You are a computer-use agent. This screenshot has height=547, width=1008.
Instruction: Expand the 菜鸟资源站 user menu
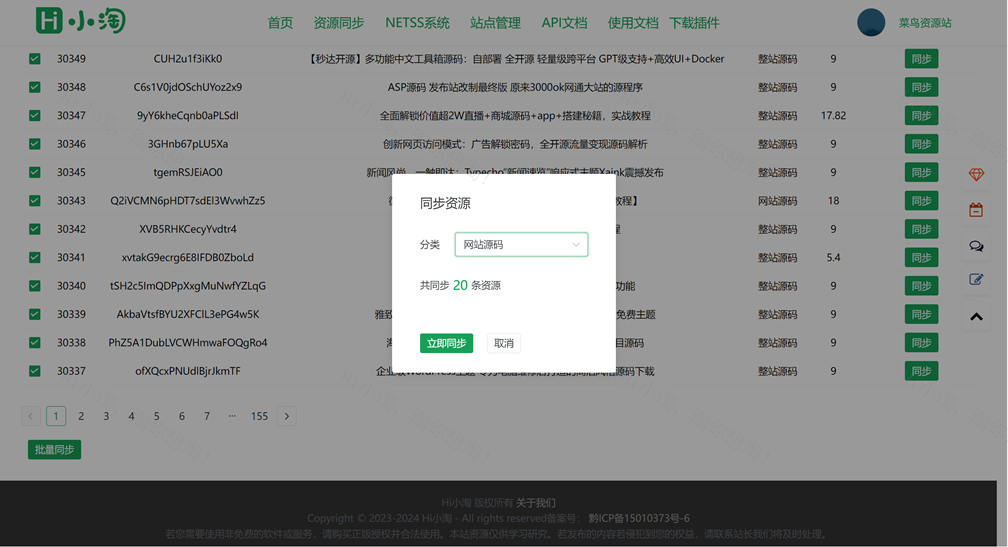click(924, 23)
